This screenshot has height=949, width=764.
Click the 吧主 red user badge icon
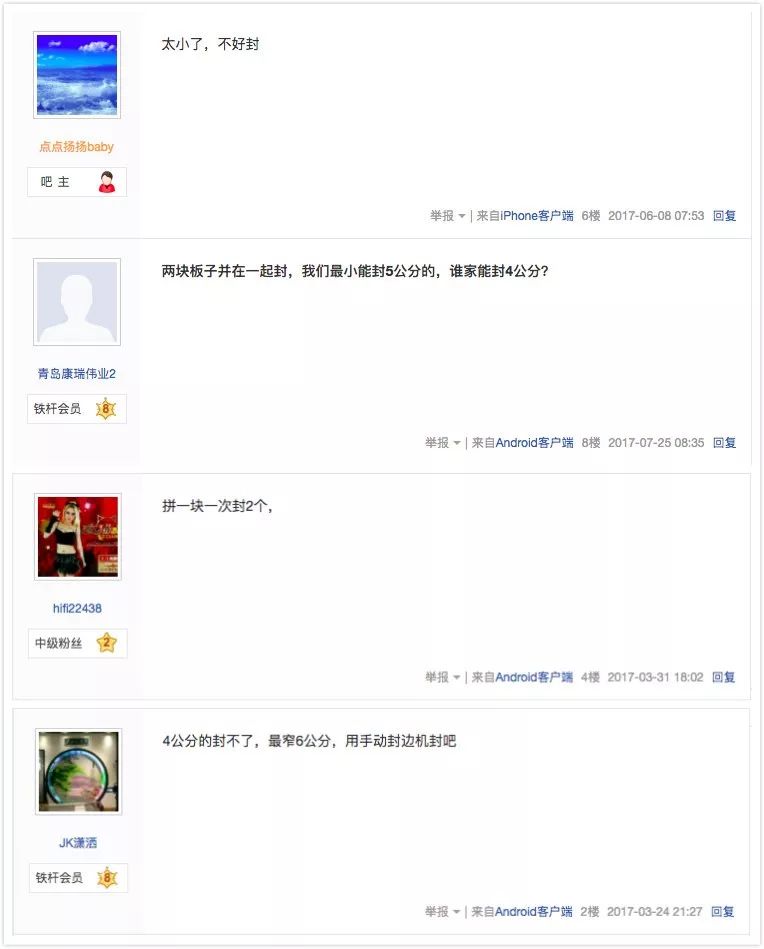(x=107, y=182)
